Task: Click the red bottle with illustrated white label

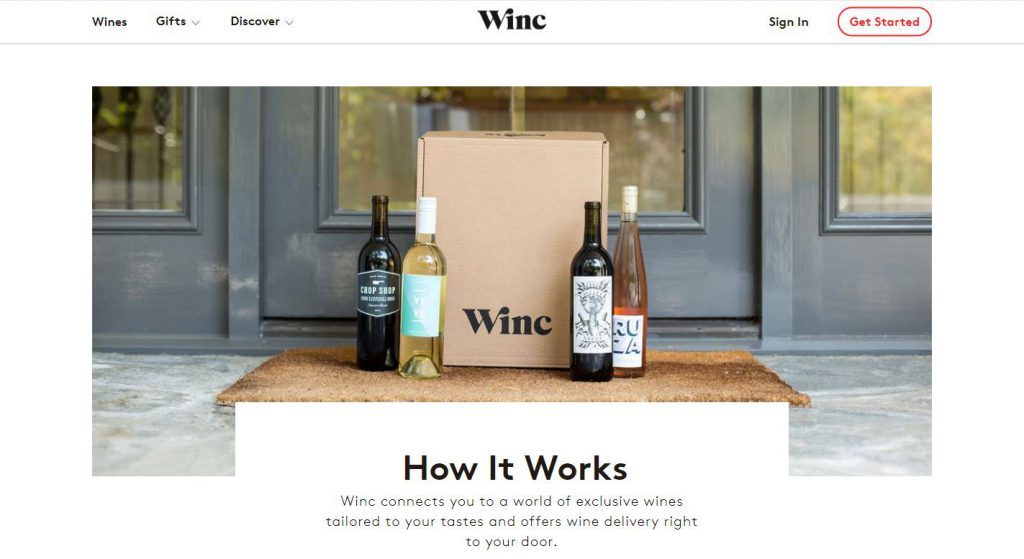Action: [592, 292]
